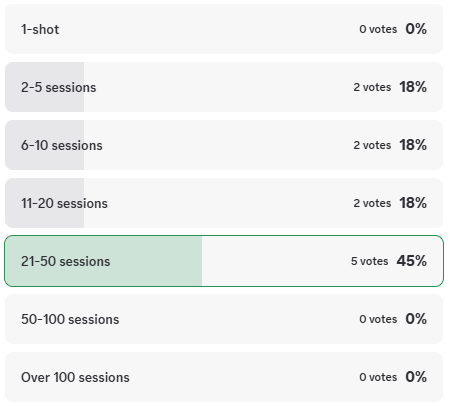Click the 0% figure on 1-shot row

(x=416, y=29)
